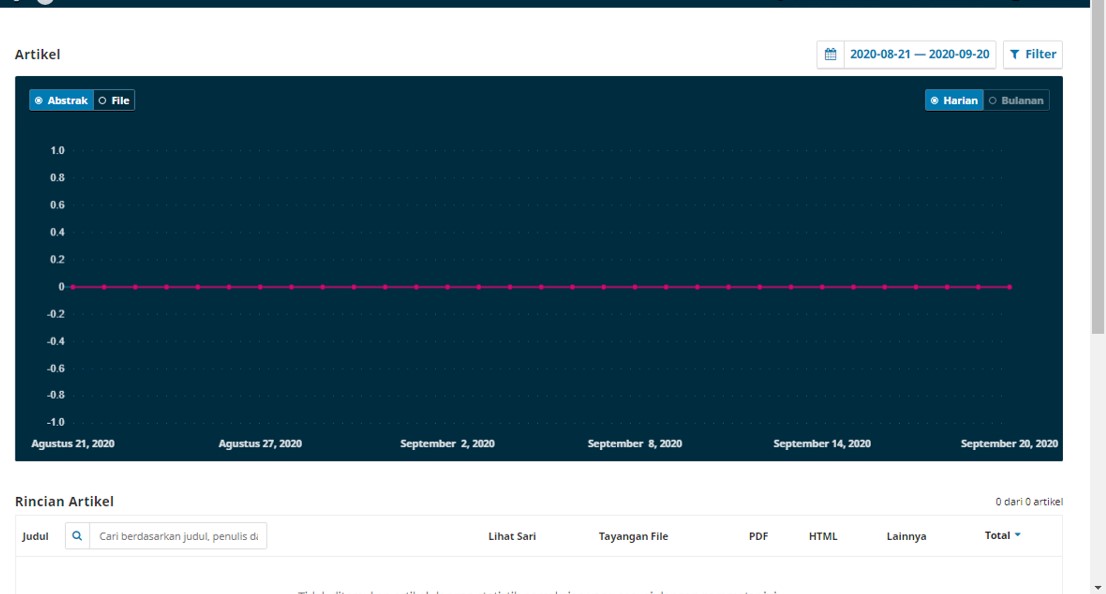Click the Lihat Sari column header
This screenshot has height=594, width=1106.
click(512, 537)
